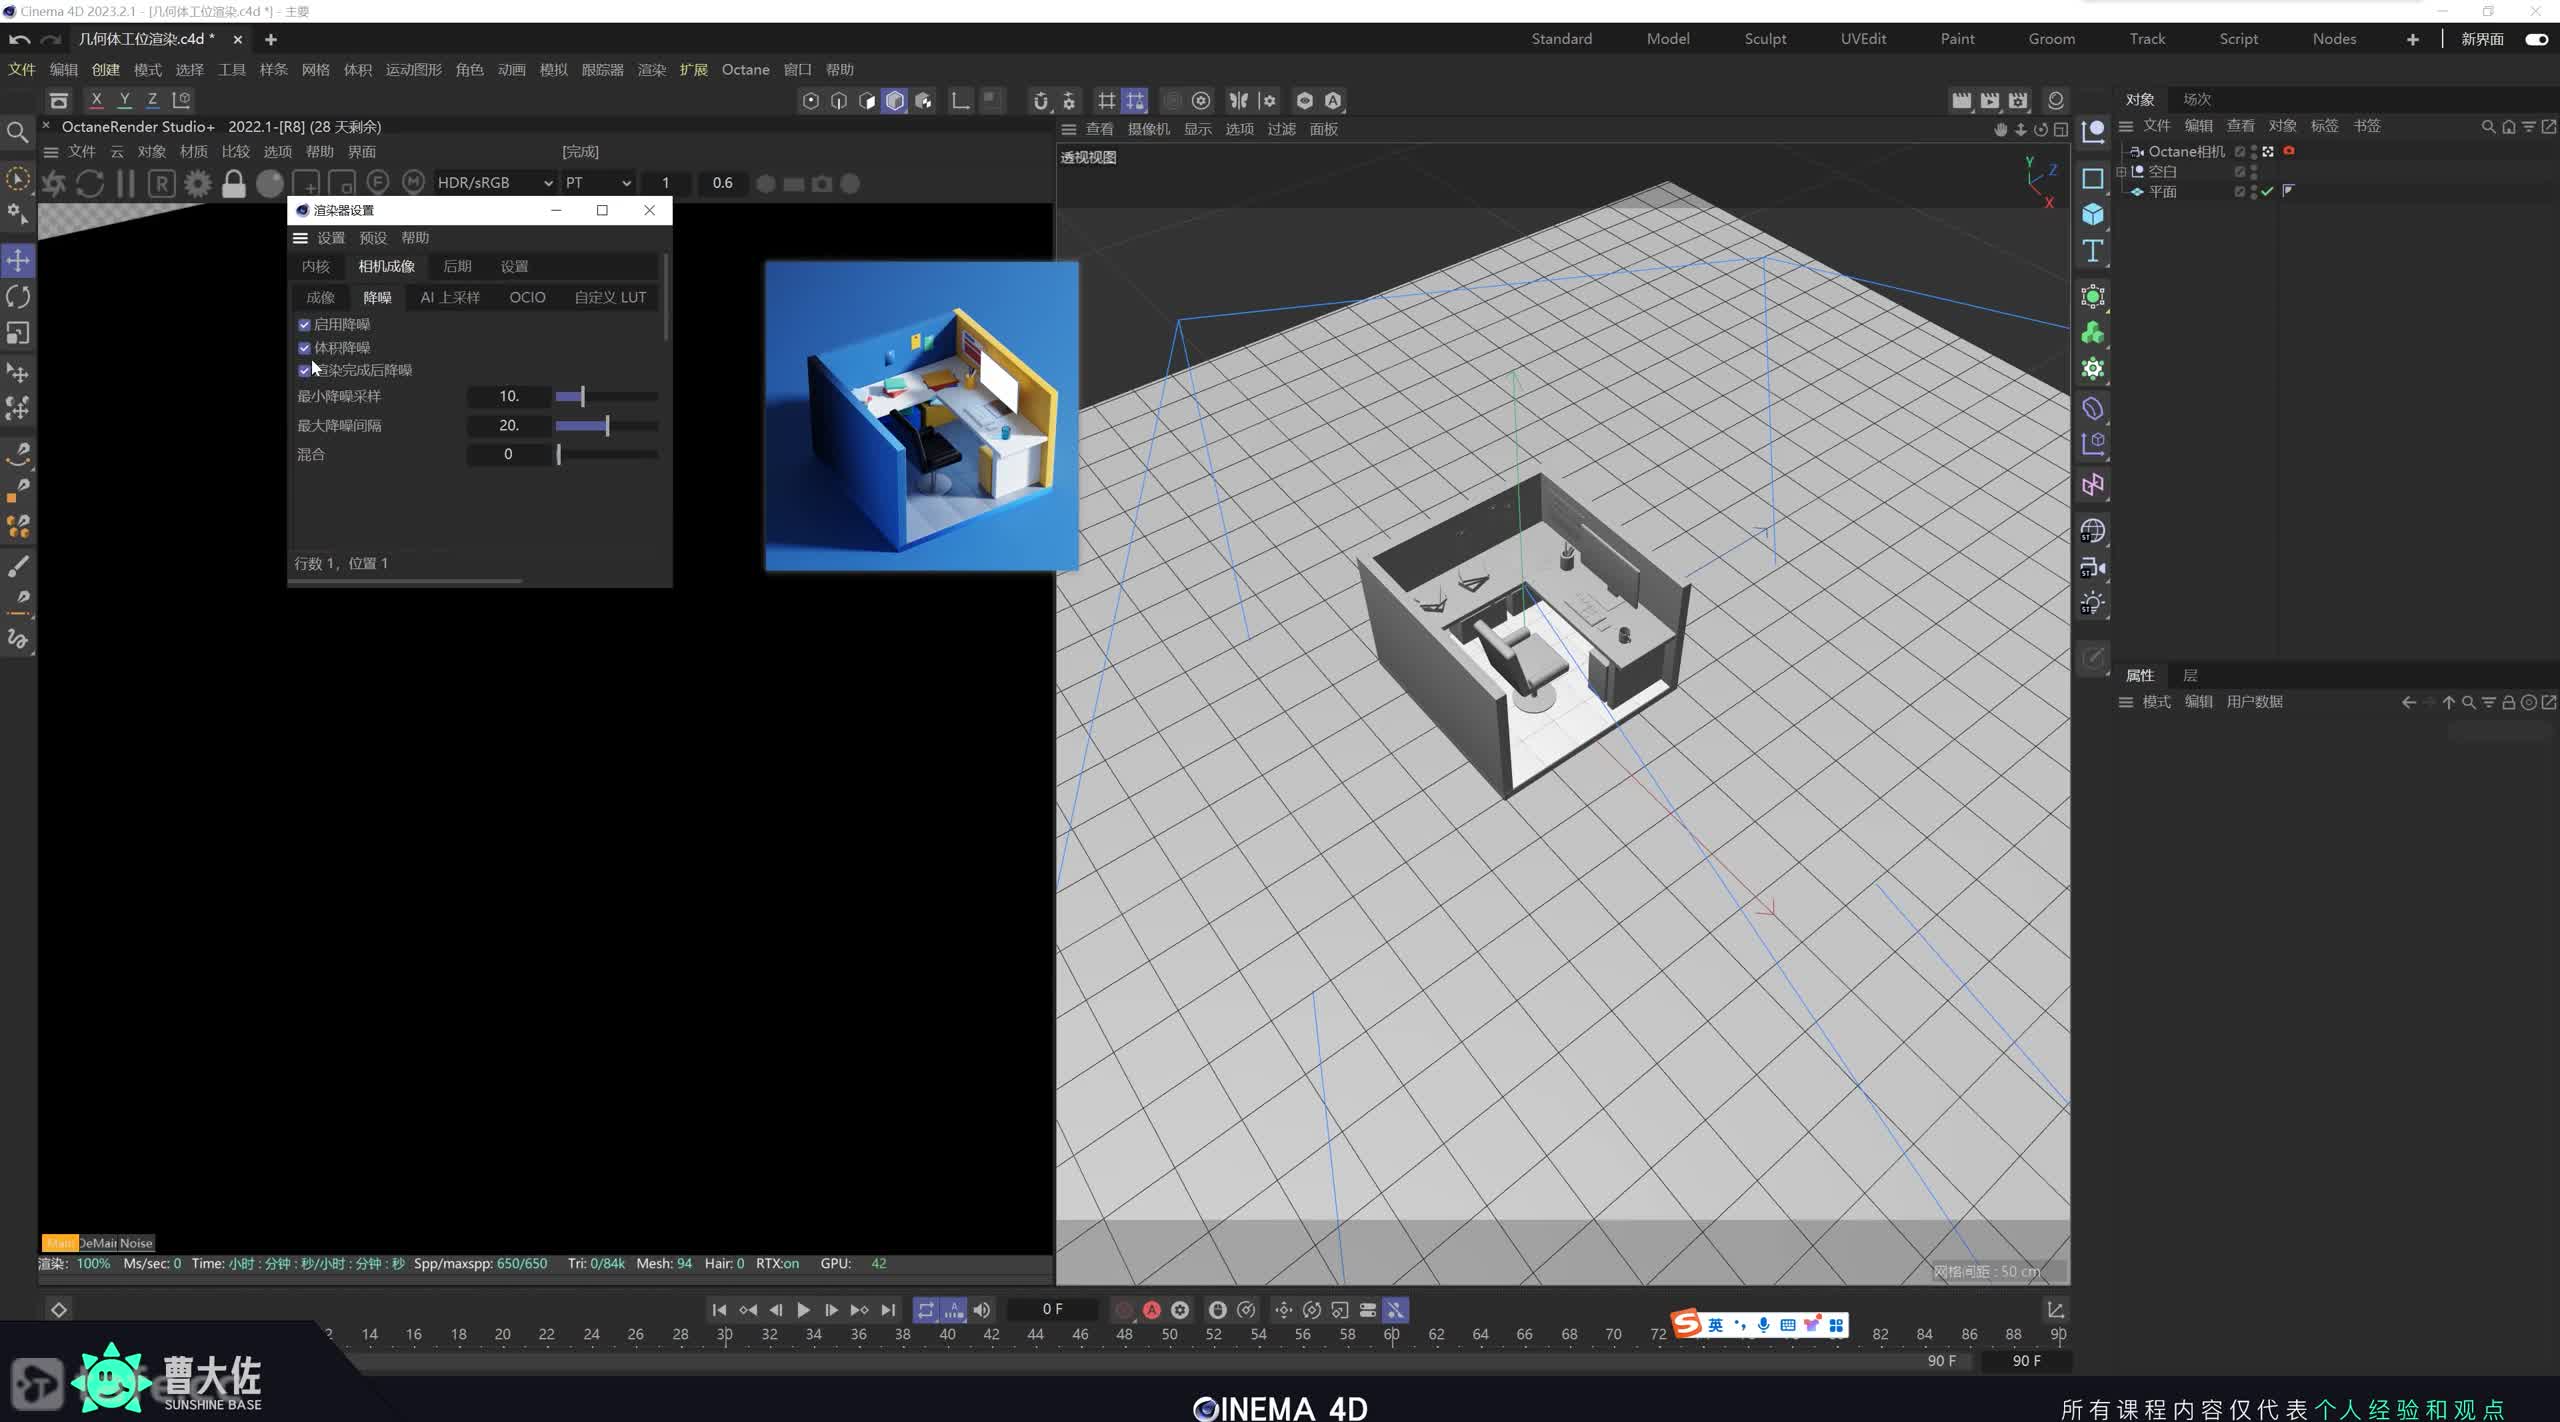Image resolution: width=2560 pixels, height=1422 pixels.
Task: Expand the 空白 null object in tree
Action: click(x=2121, y=172)
